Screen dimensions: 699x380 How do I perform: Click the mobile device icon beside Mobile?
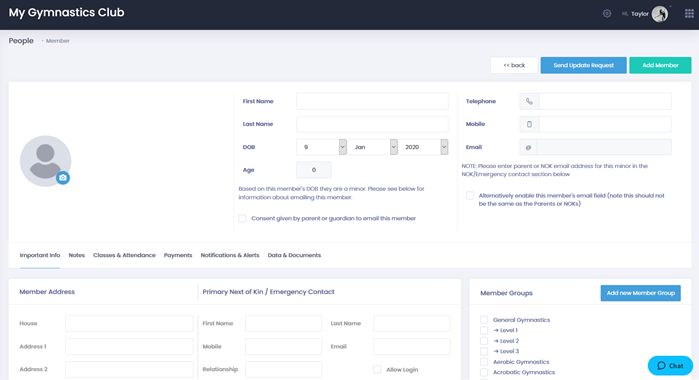[529, 124]
